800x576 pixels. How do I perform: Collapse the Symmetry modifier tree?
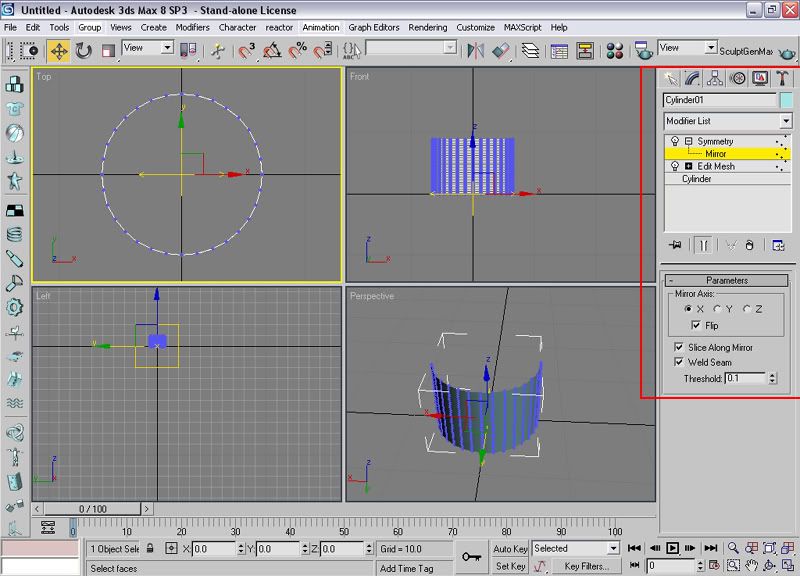pos(688,142)
